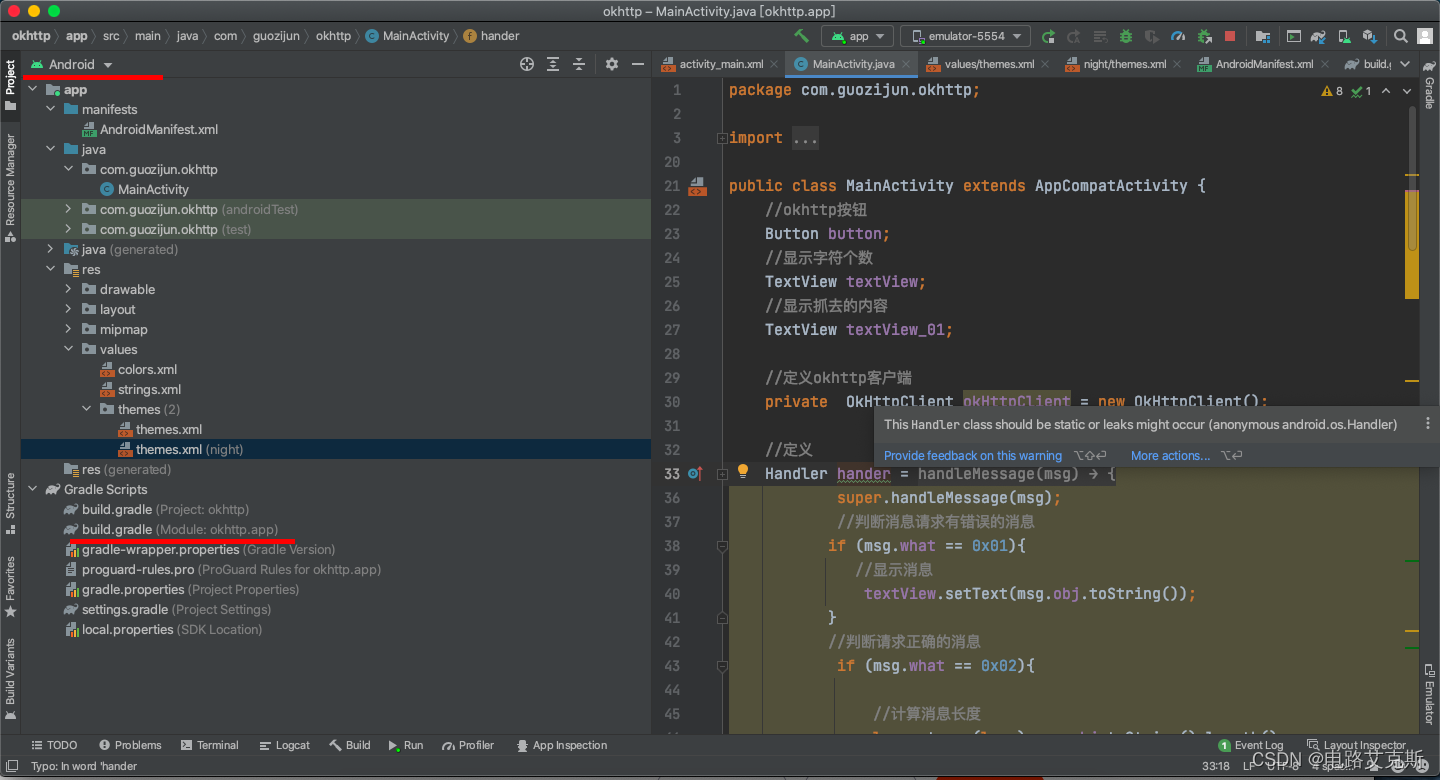Start debugging with the green bug icon
This screenshot has height=780, width=1440.
pos(1126,36)
